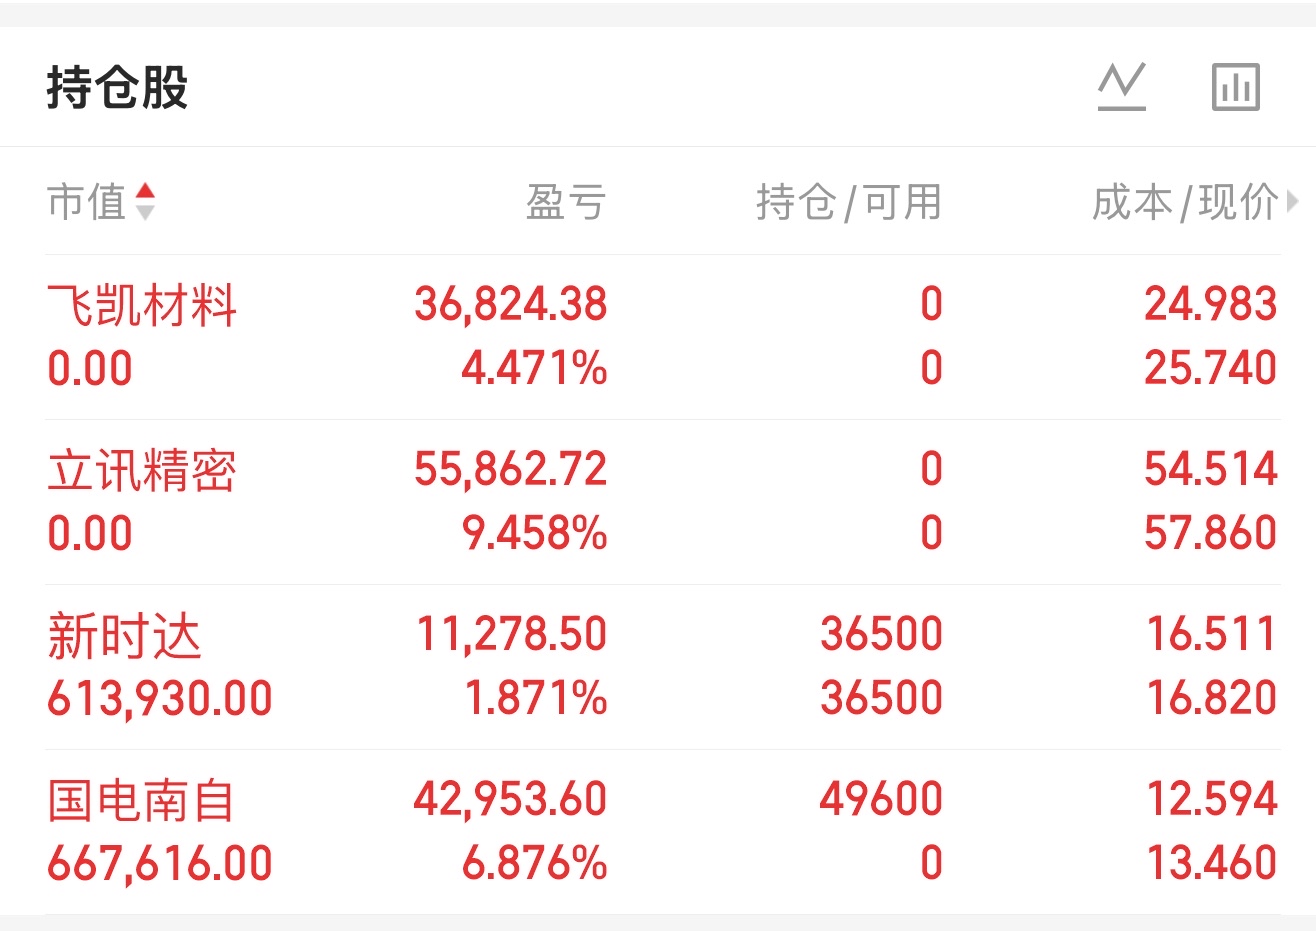Open the 新时达 stock holding
This screenshot has width=1316, height=931.
coord(124,635)
